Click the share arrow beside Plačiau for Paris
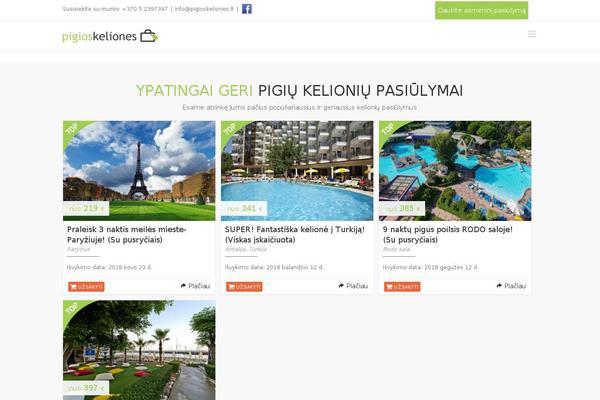600x400 pixels. pos(183,286)
